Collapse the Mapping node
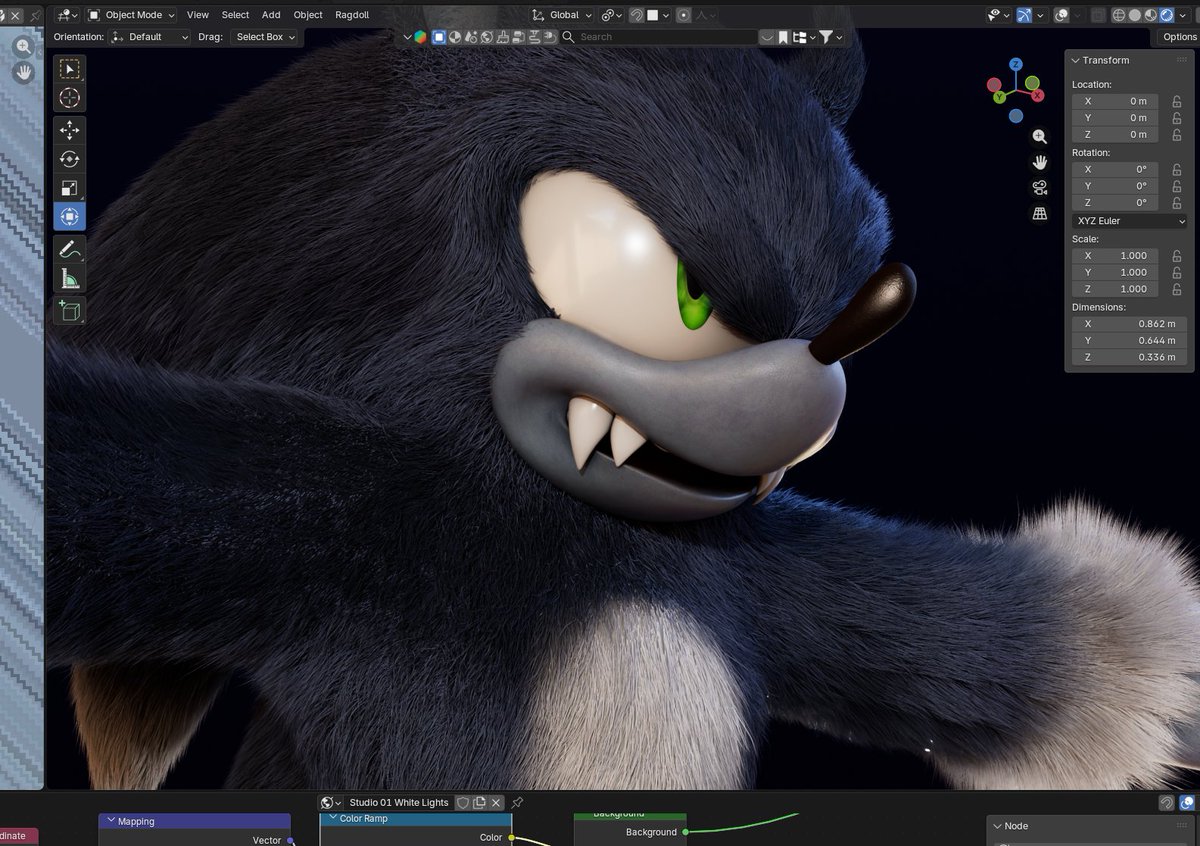This screenshot has height=846, width=1200. tap(111, 821)
